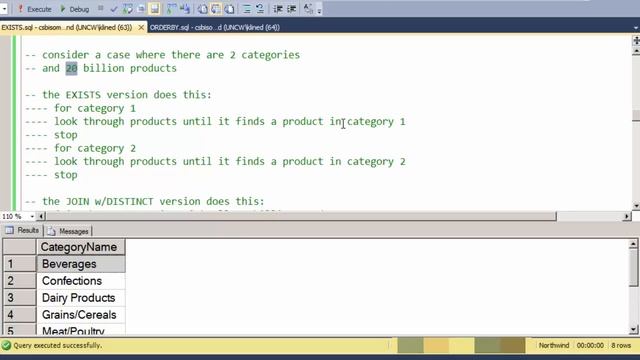Click row header number 1
This screenshot has width=640, height=360.
click(20, 264)
